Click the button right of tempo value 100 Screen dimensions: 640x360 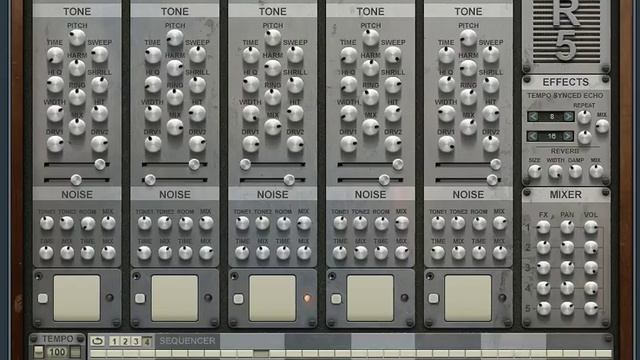pos(76,351)
